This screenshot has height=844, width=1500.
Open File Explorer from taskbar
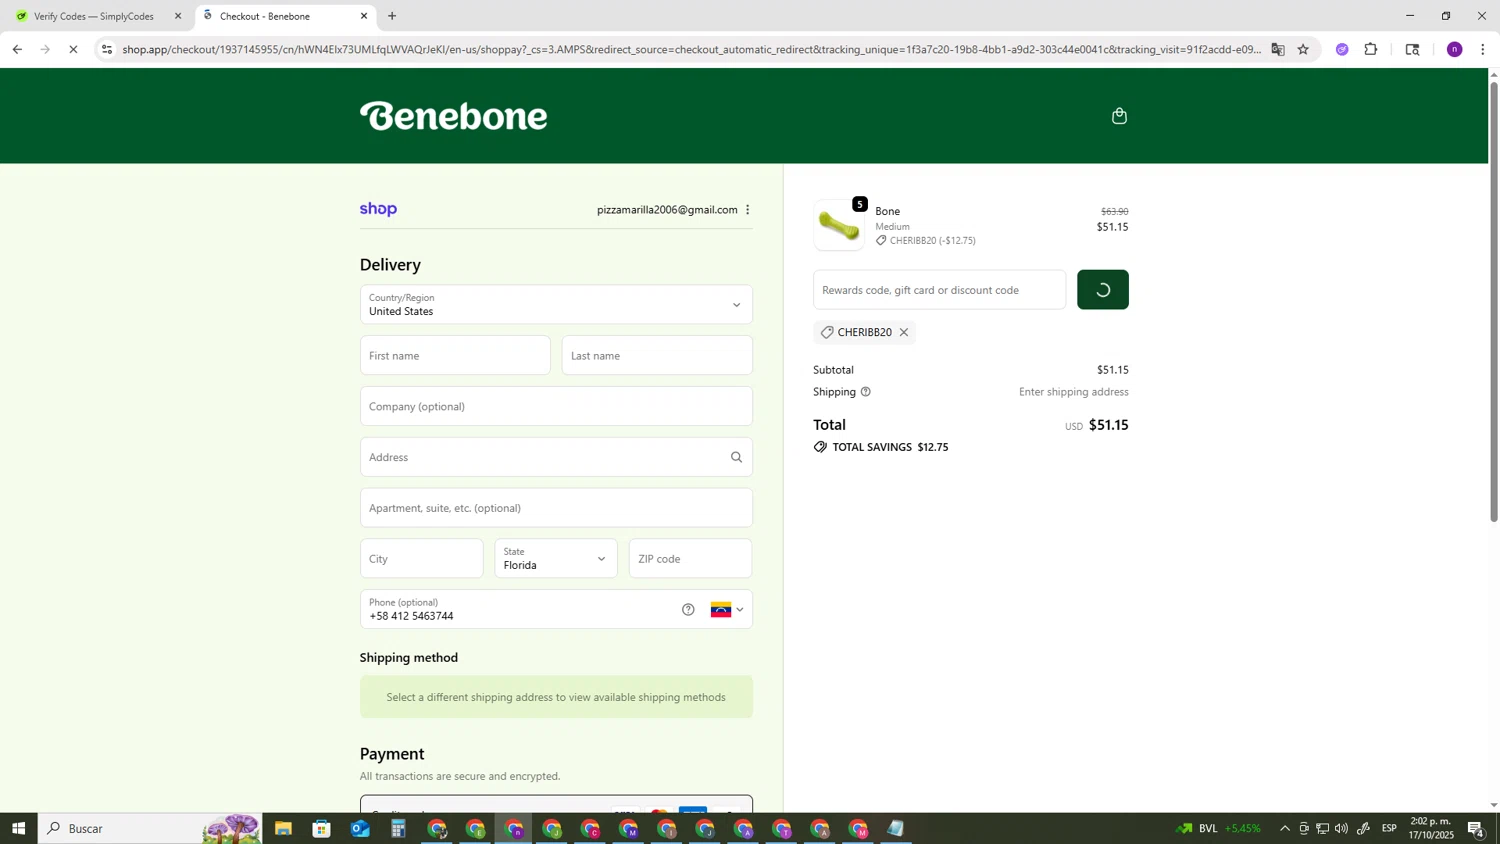pyautogui.click(x=283, y=829)
